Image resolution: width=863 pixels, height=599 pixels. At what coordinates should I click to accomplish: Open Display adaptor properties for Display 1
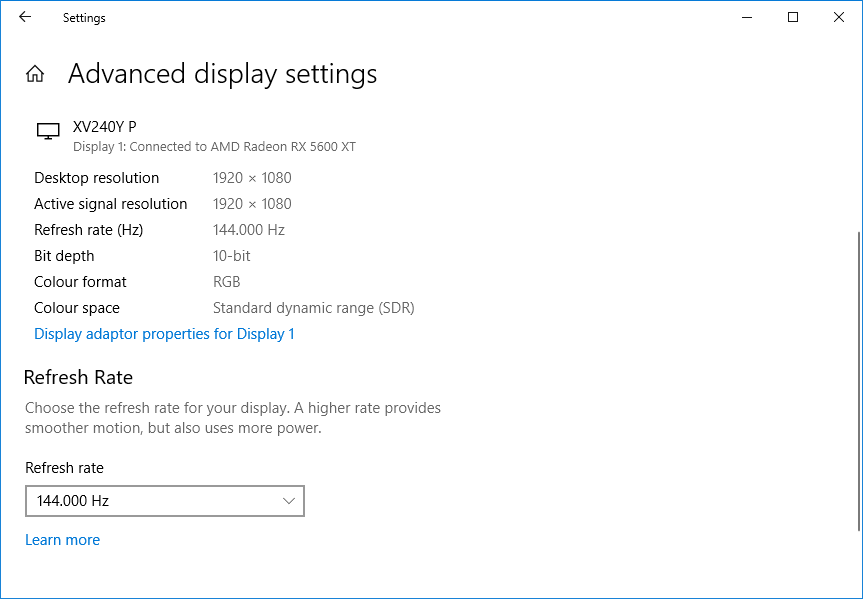point(164,334)
